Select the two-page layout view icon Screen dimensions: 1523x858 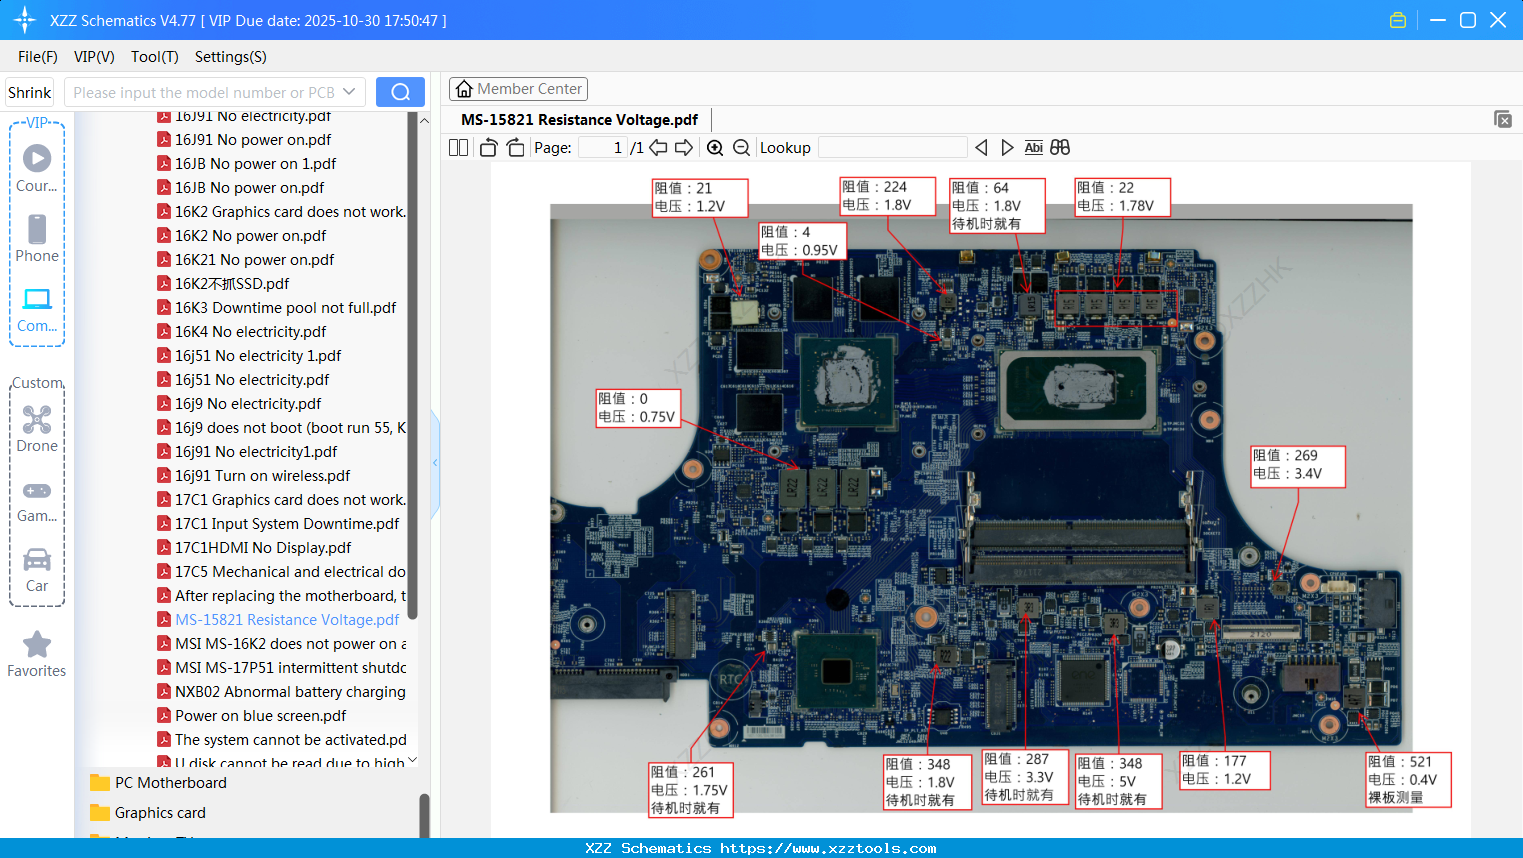coord(457,147)
